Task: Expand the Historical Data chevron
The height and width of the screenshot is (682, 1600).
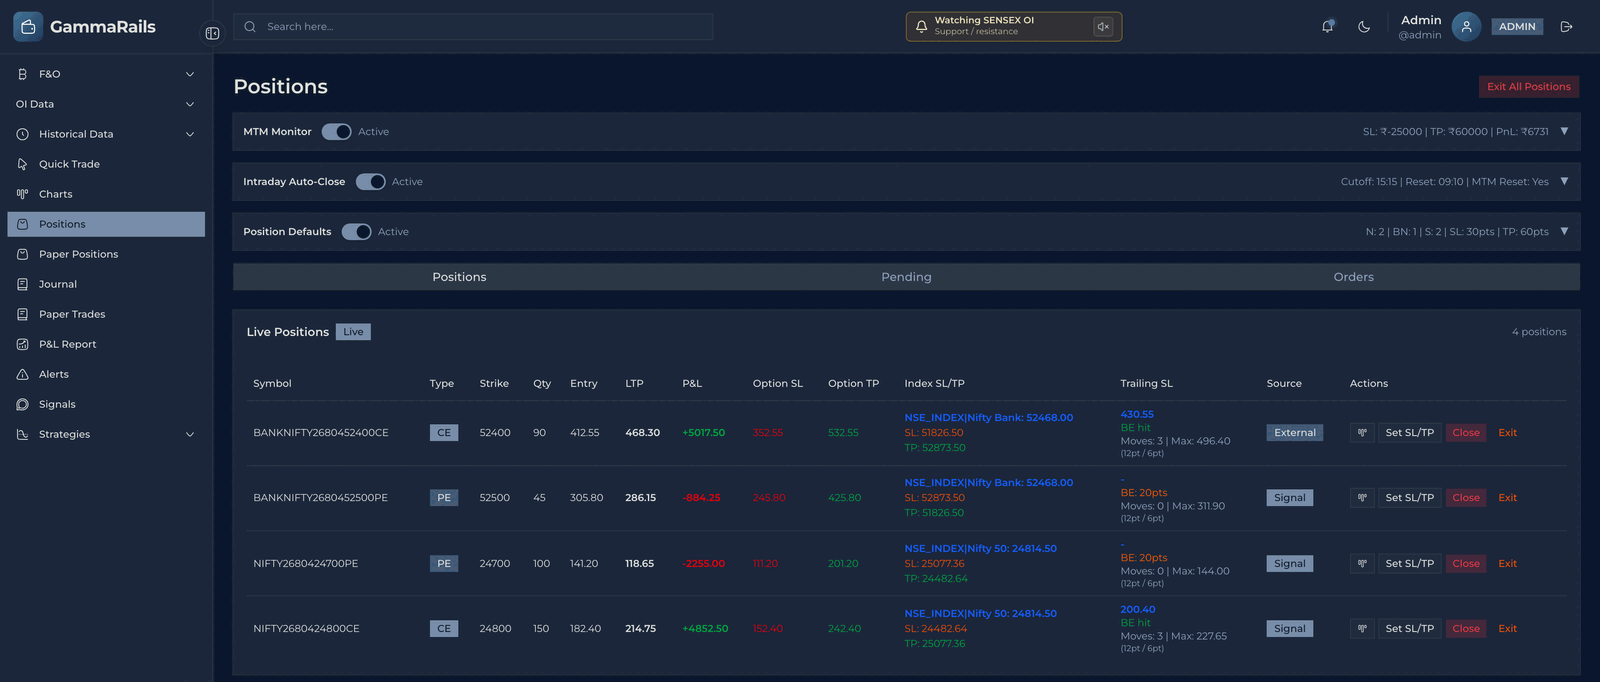Action: pyautogui.click(x=190, y=134)
